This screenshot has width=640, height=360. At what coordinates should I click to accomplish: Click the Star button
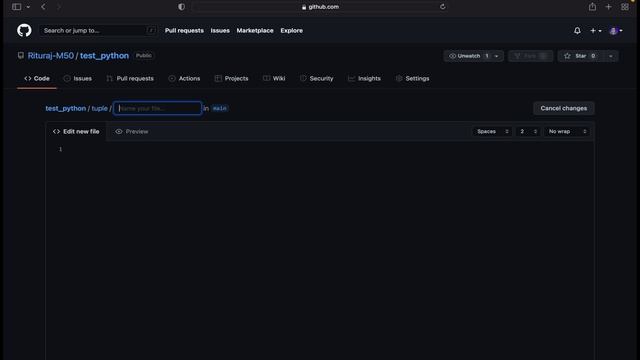click(x=580, y=56)
